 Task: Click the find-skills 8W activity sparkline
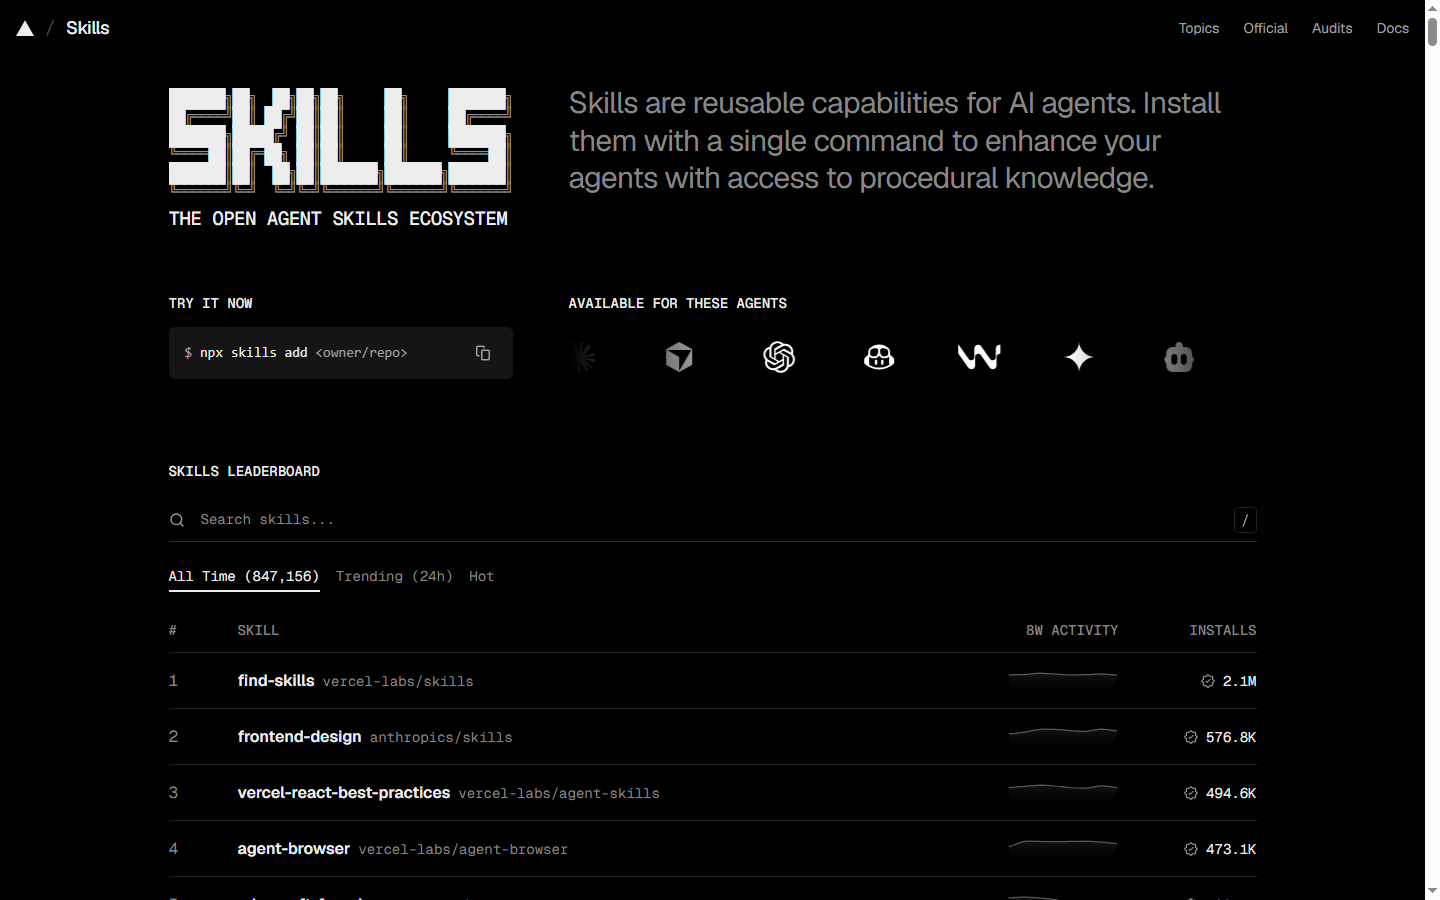(1063, 680)
